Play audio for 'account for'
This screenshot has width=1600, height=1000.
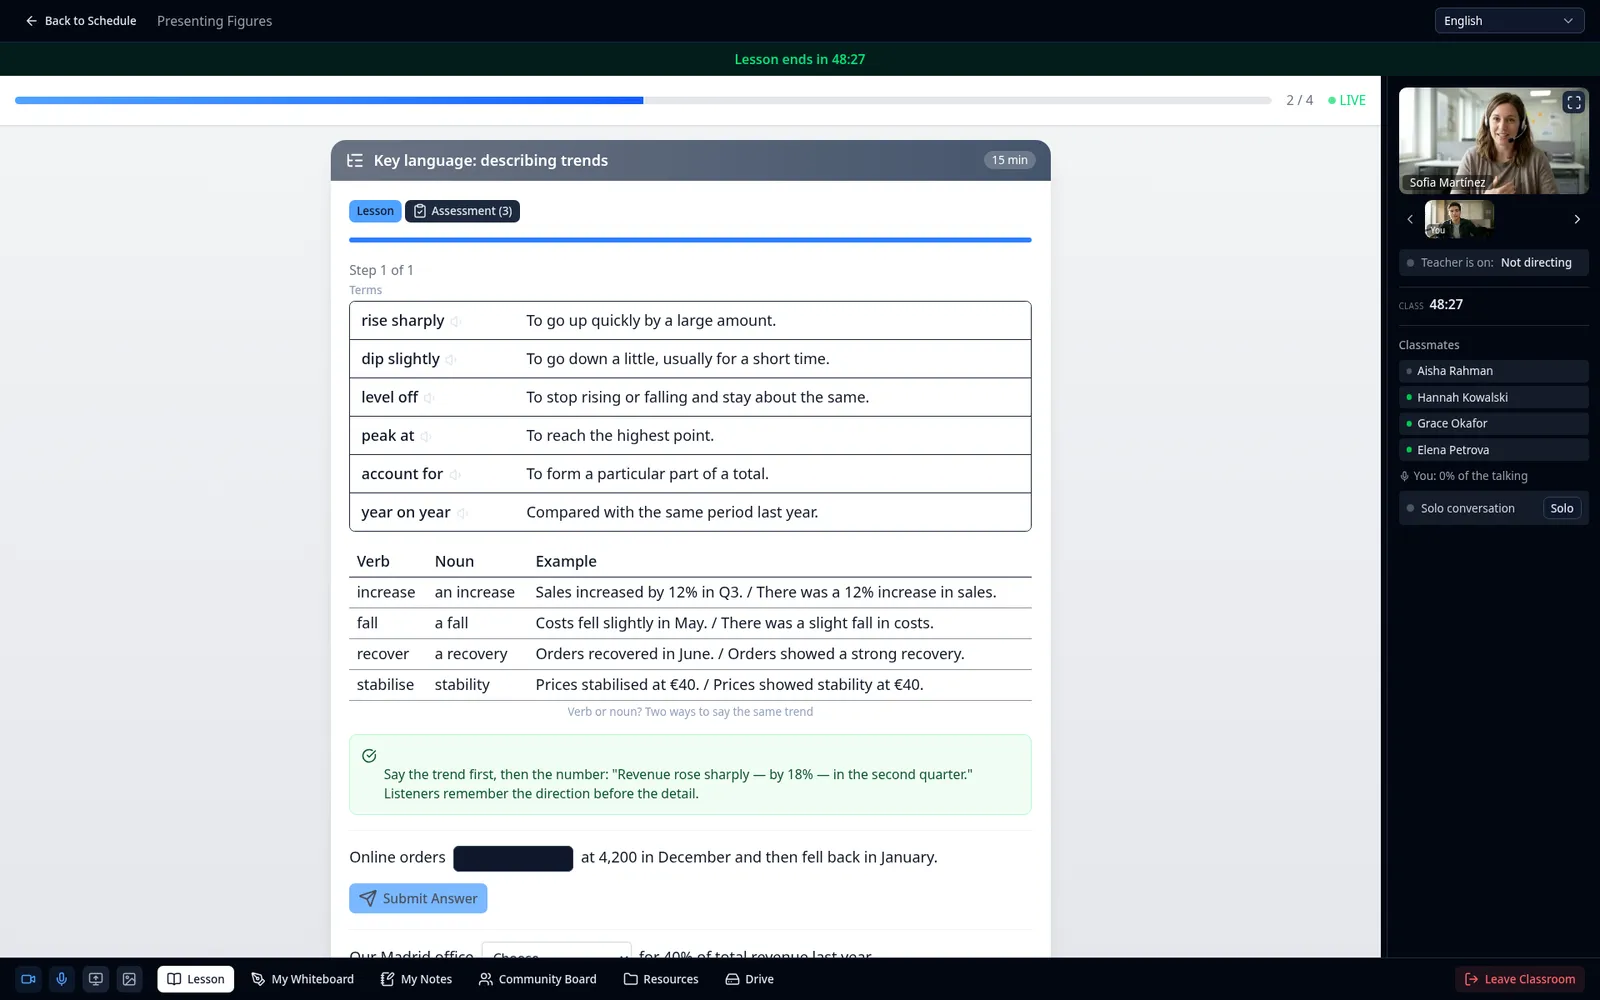click(x=454, y=475)
